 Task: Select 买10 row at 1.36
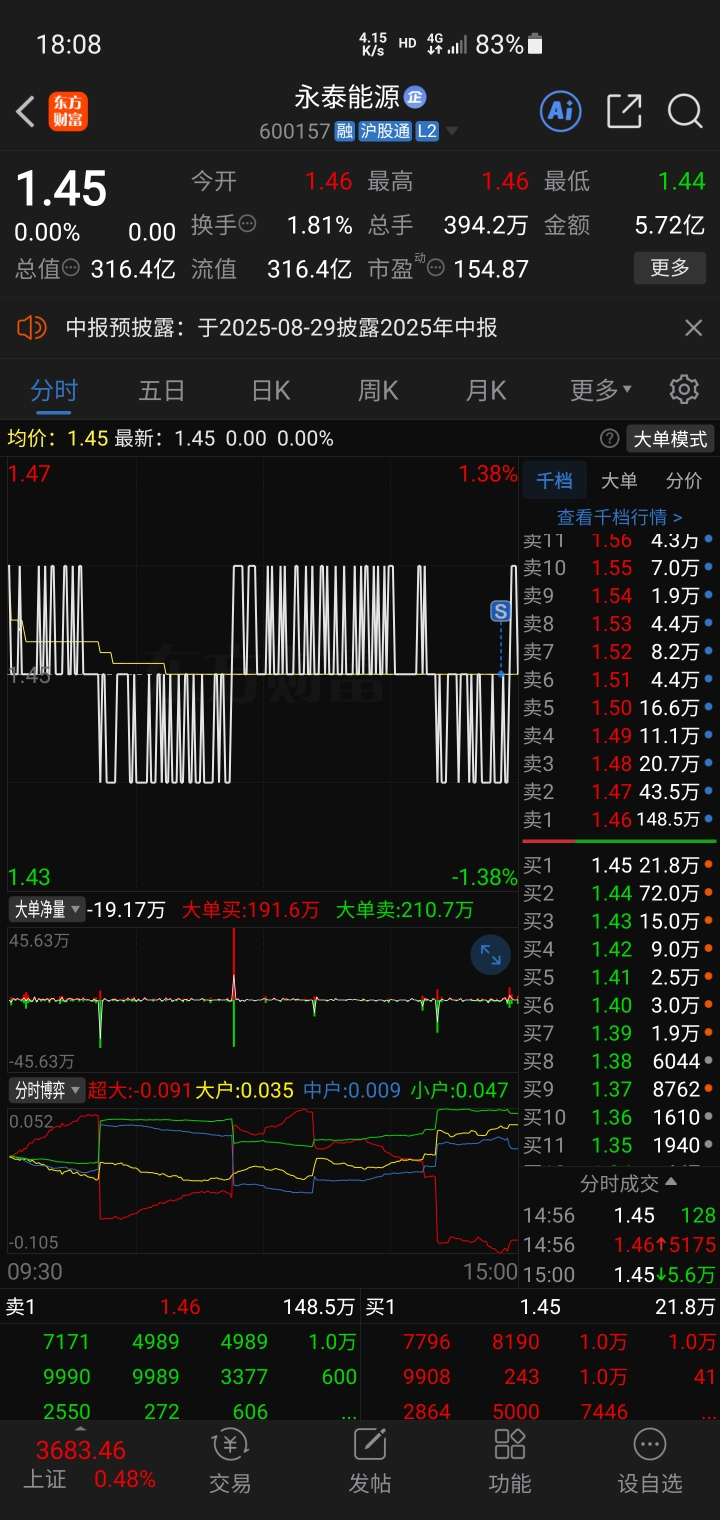(x=618, y=1117)
